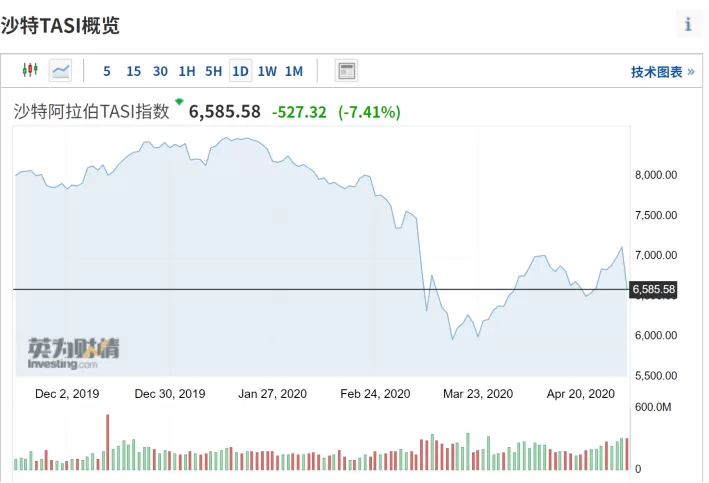This screenshot has height=483, width=709.
Task: Click the Investing.com watermark logo
Action: [x=73, y=354]
